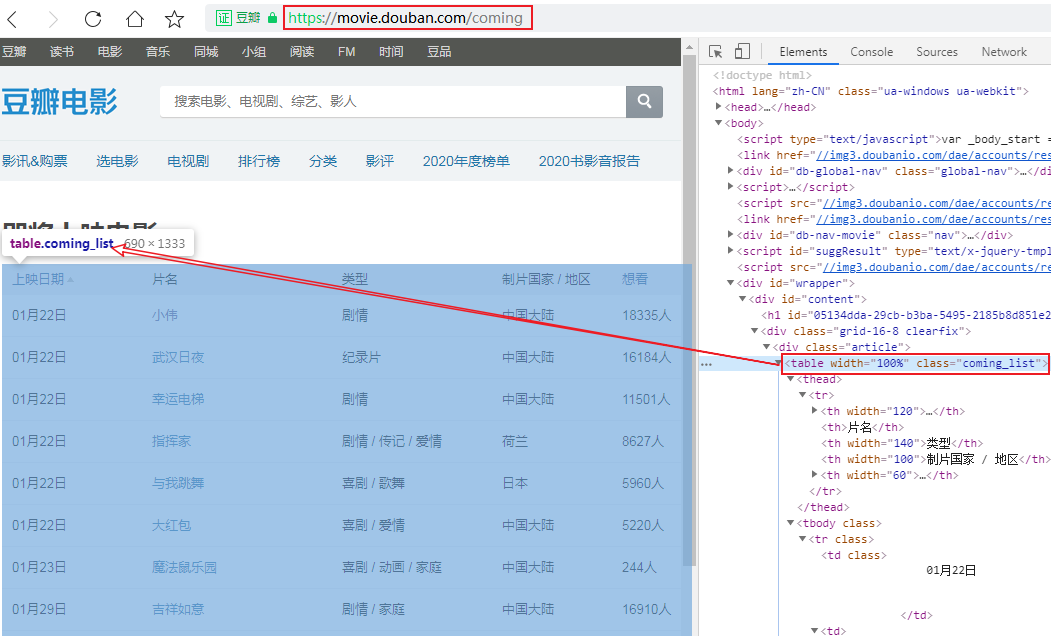The width and height of the screenshot is (1051, 636).
Task: Click the page scrollbar up arrow
Action: [x=688, y=48]
